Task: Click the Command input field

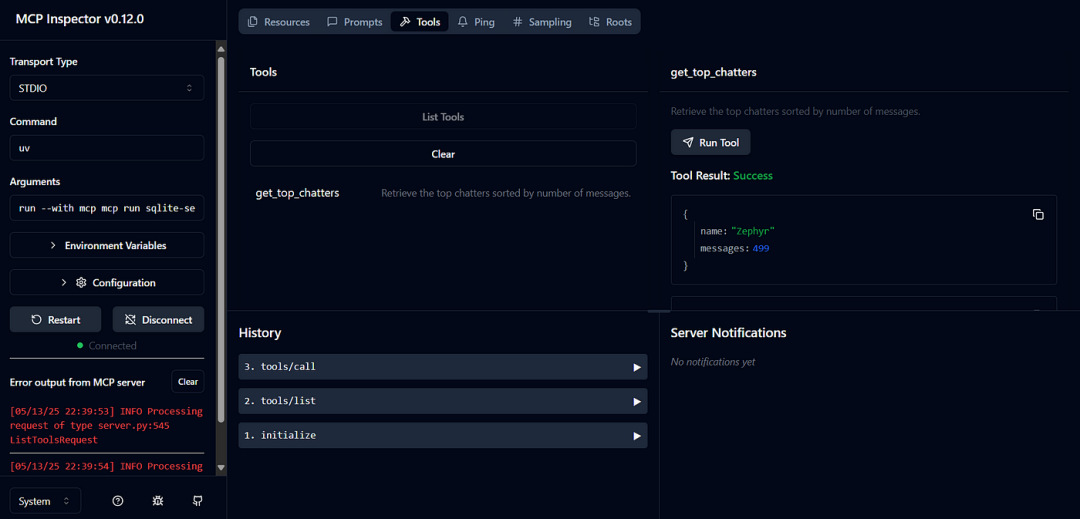Action: 106,148
